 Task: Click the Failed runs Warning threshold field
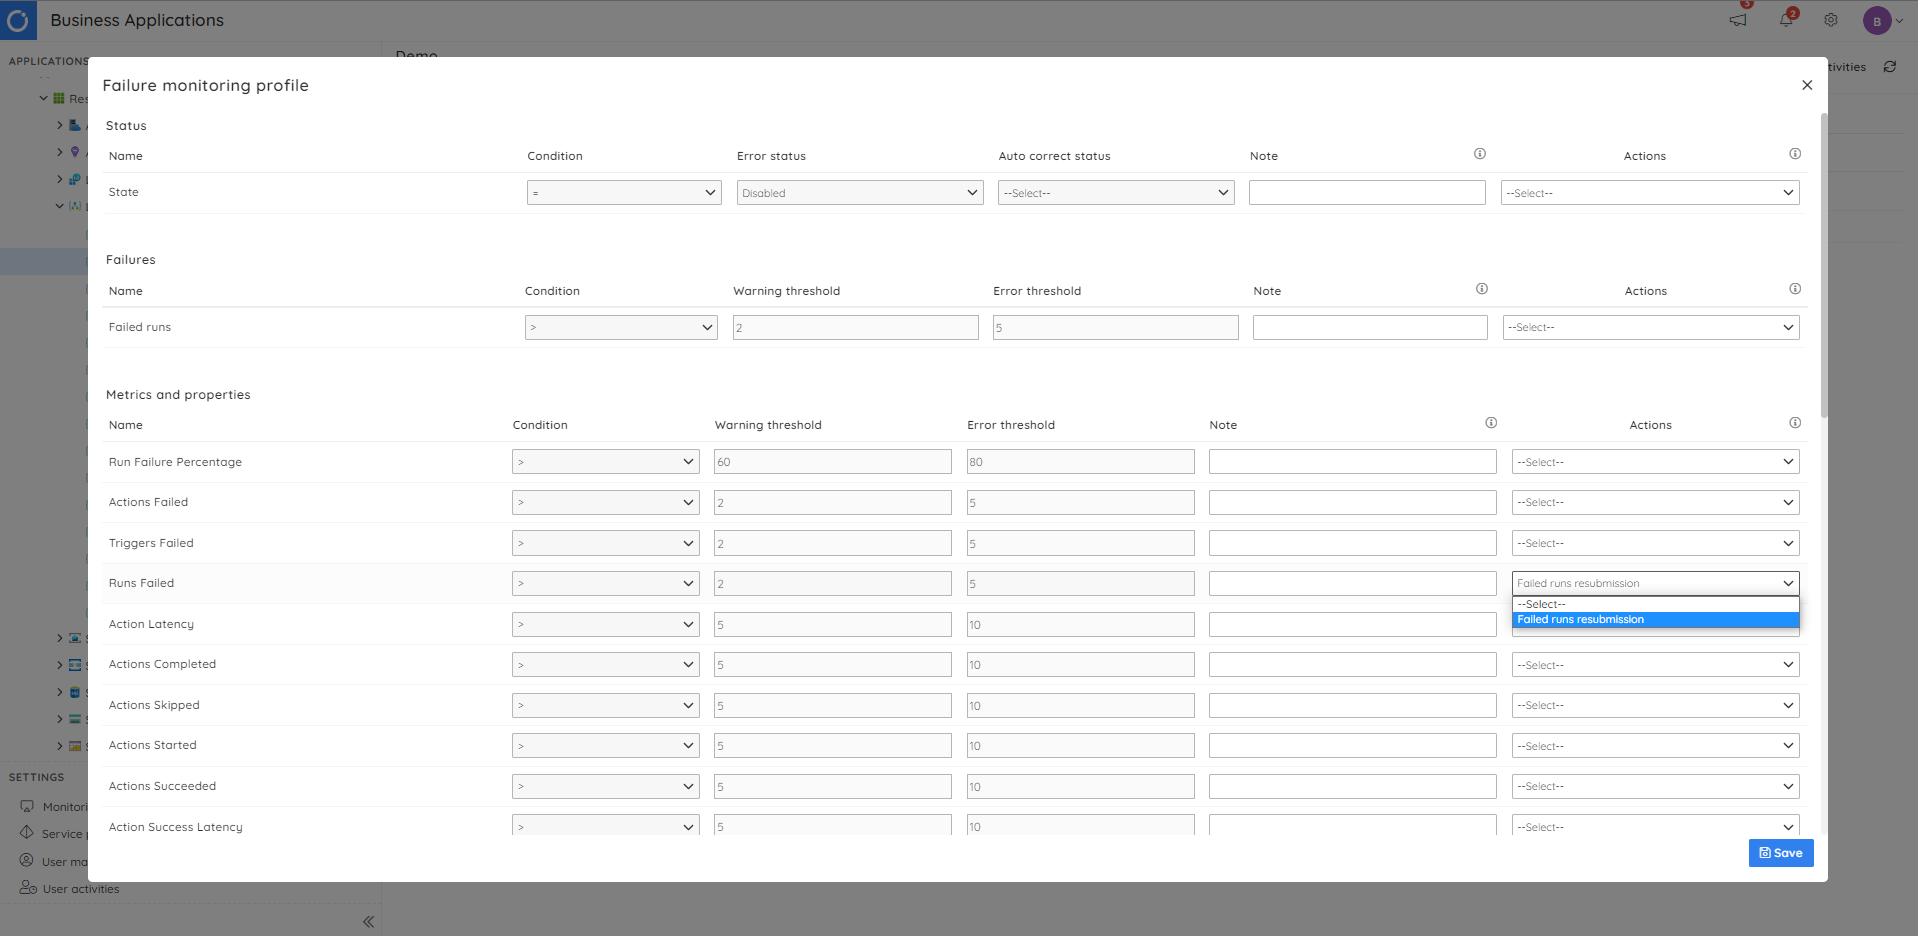coord(855,327)
